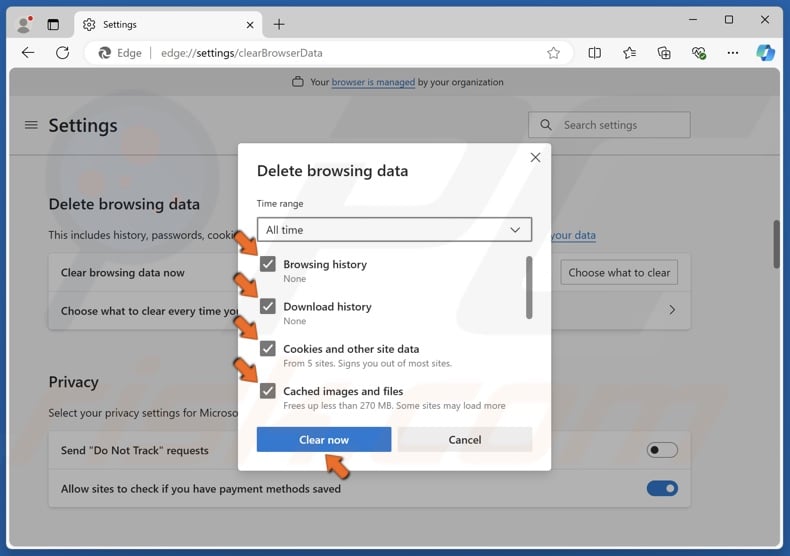This screenshot has width=790, height=556.
Task: Click the briefcase managed-browser icon
Action: point(298,82)
